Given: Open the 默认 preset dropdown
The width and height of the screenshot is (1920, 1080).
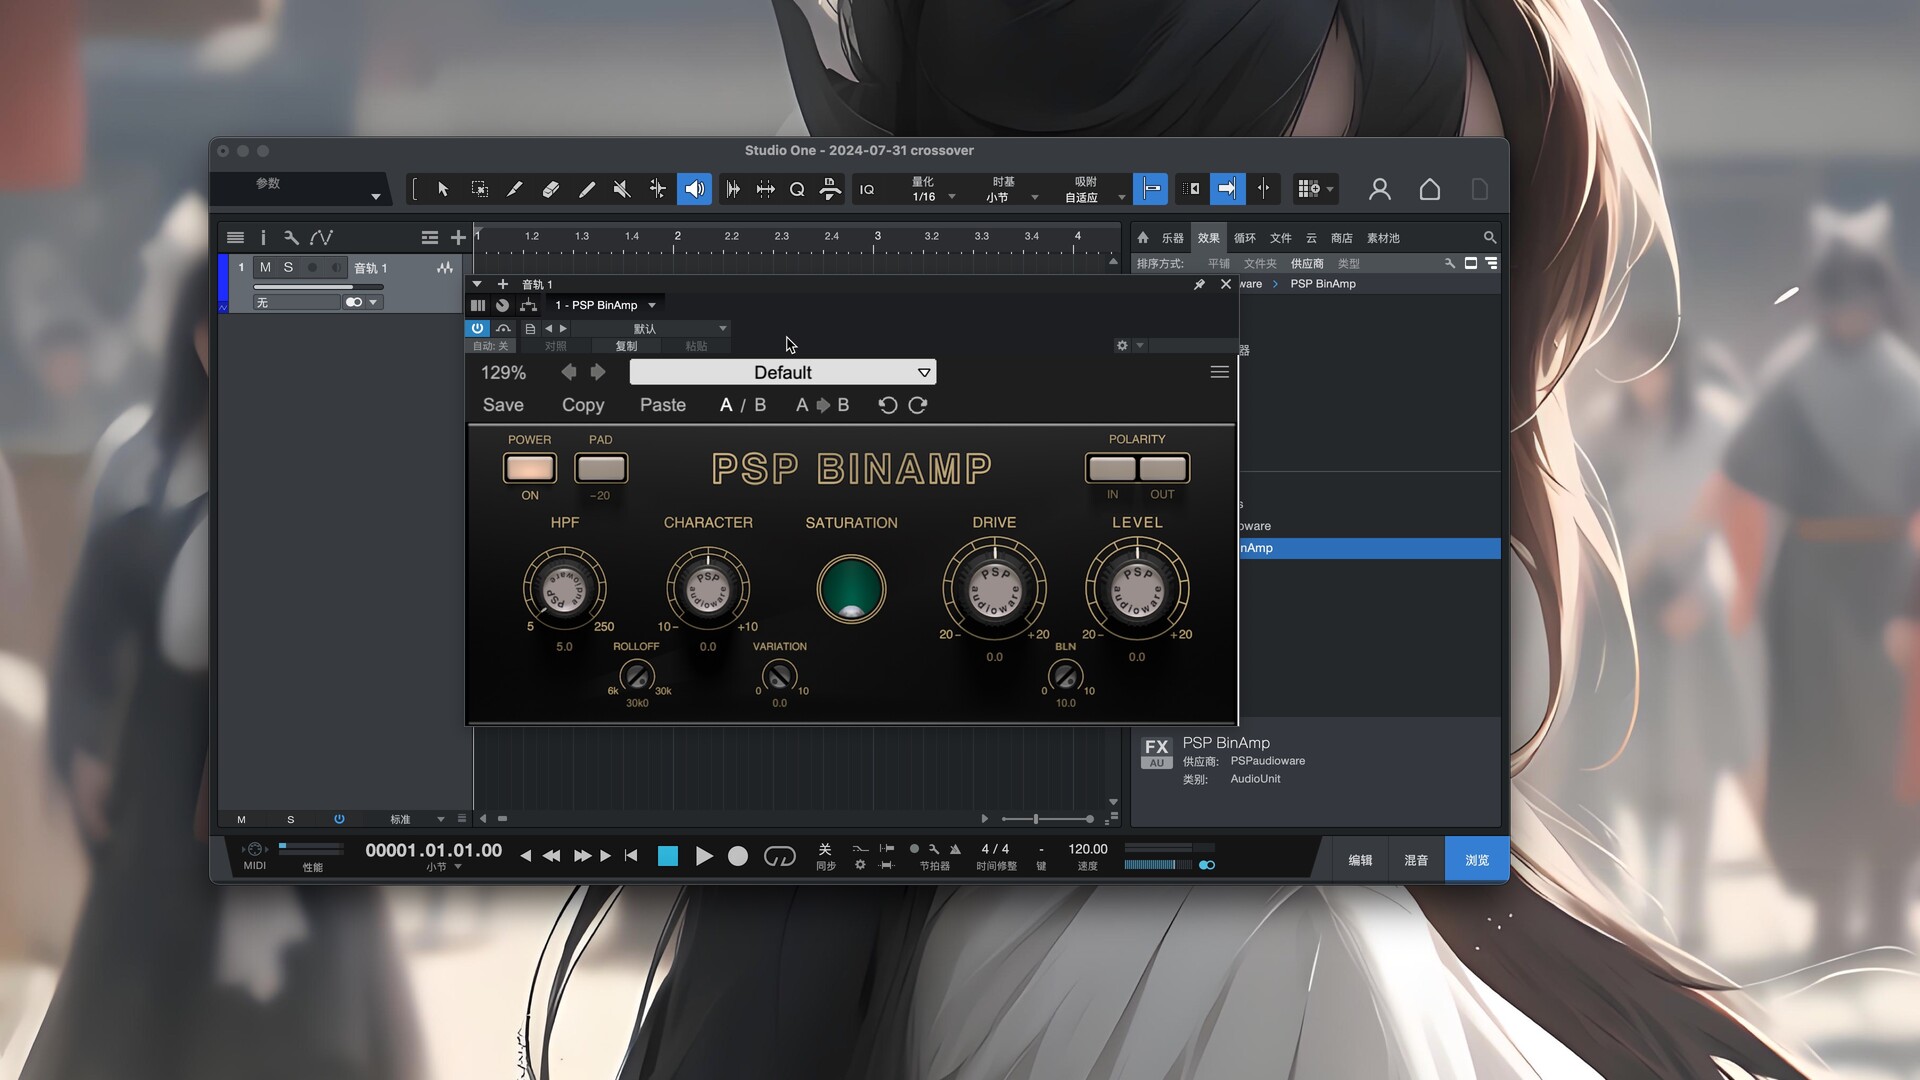Looking at the screenshot, I should [652, 328].
